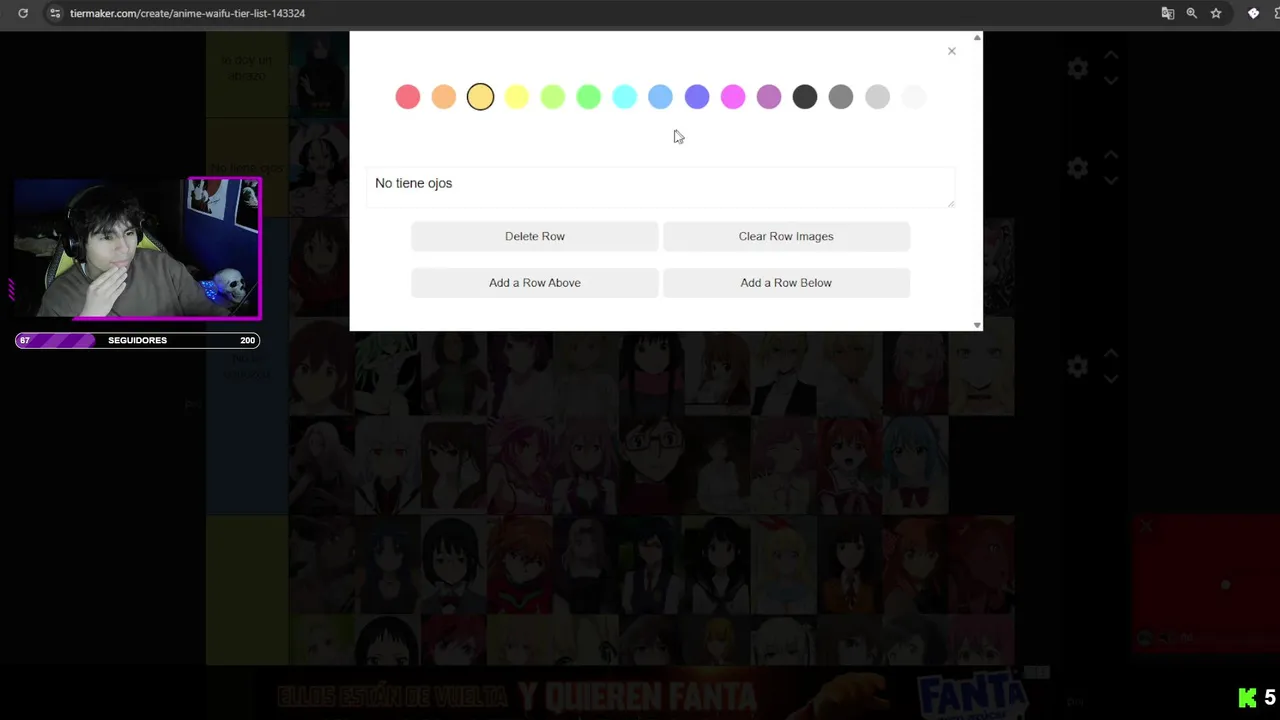Bookmark this page with the star icon
Viewport: 1280px width, 720px height.
(x=1216, y=13)
